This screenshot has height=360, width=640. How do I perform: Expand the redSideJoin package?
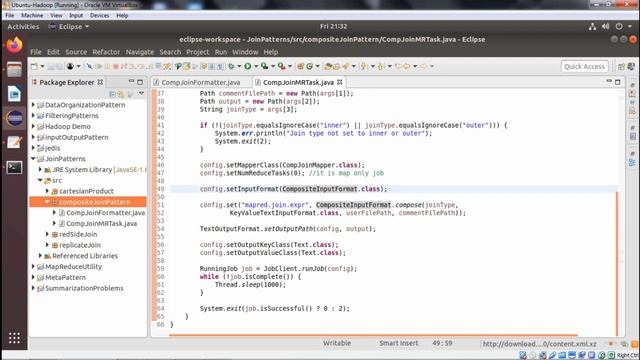point(47,234)
